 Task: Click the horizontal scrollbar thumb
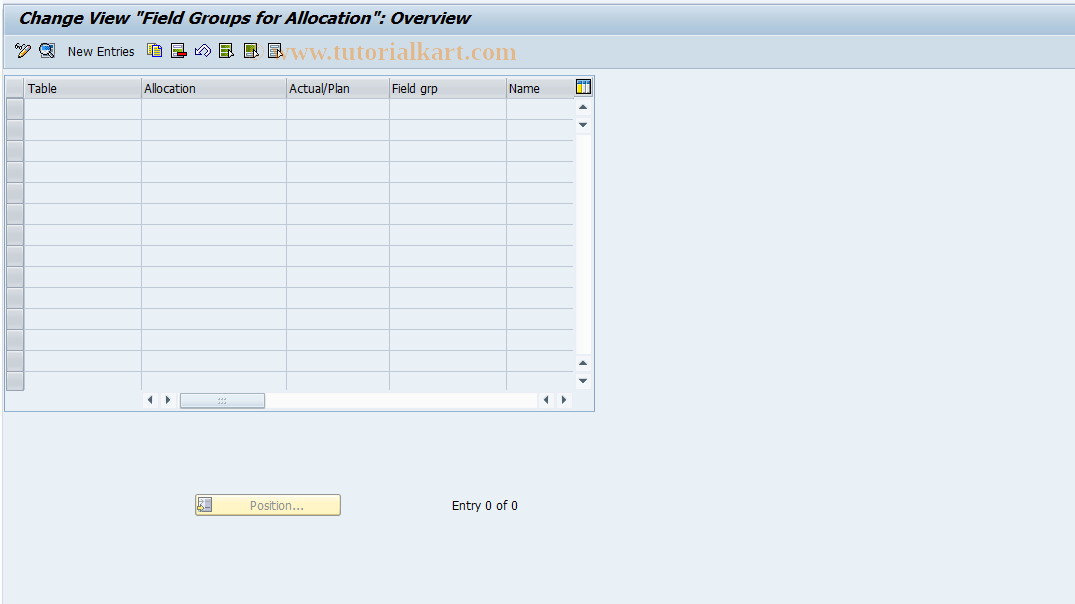point(222,400)
